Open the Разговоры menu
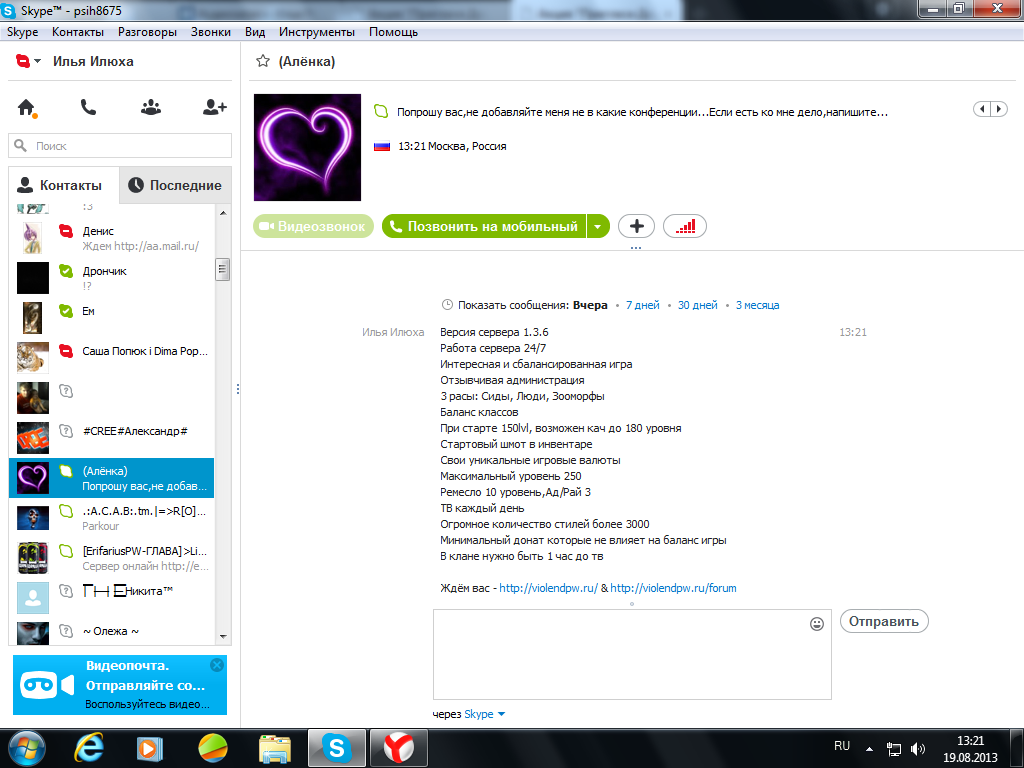The height and width of the screenshot is (768, 1024). click(x=148, y=32)
